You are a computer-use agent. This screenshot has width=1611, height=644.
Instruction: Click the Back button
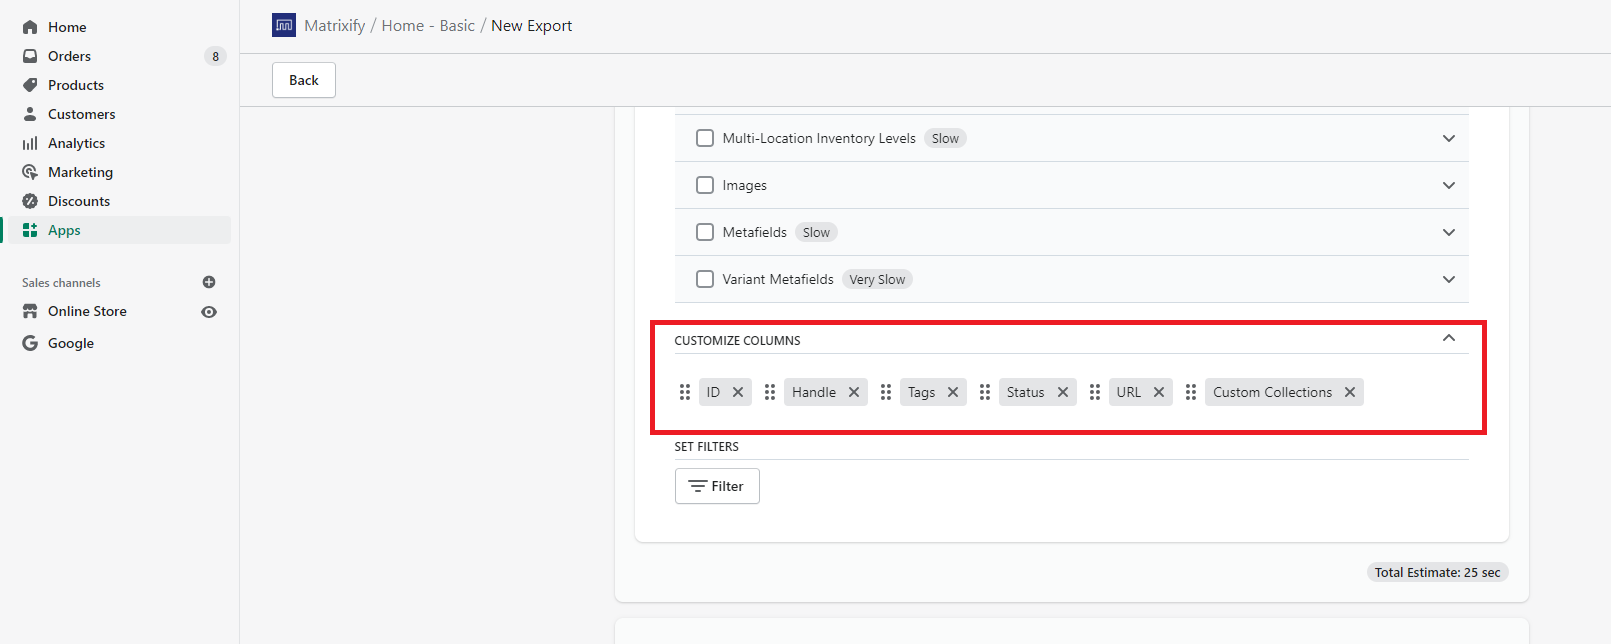pos(304,80)
